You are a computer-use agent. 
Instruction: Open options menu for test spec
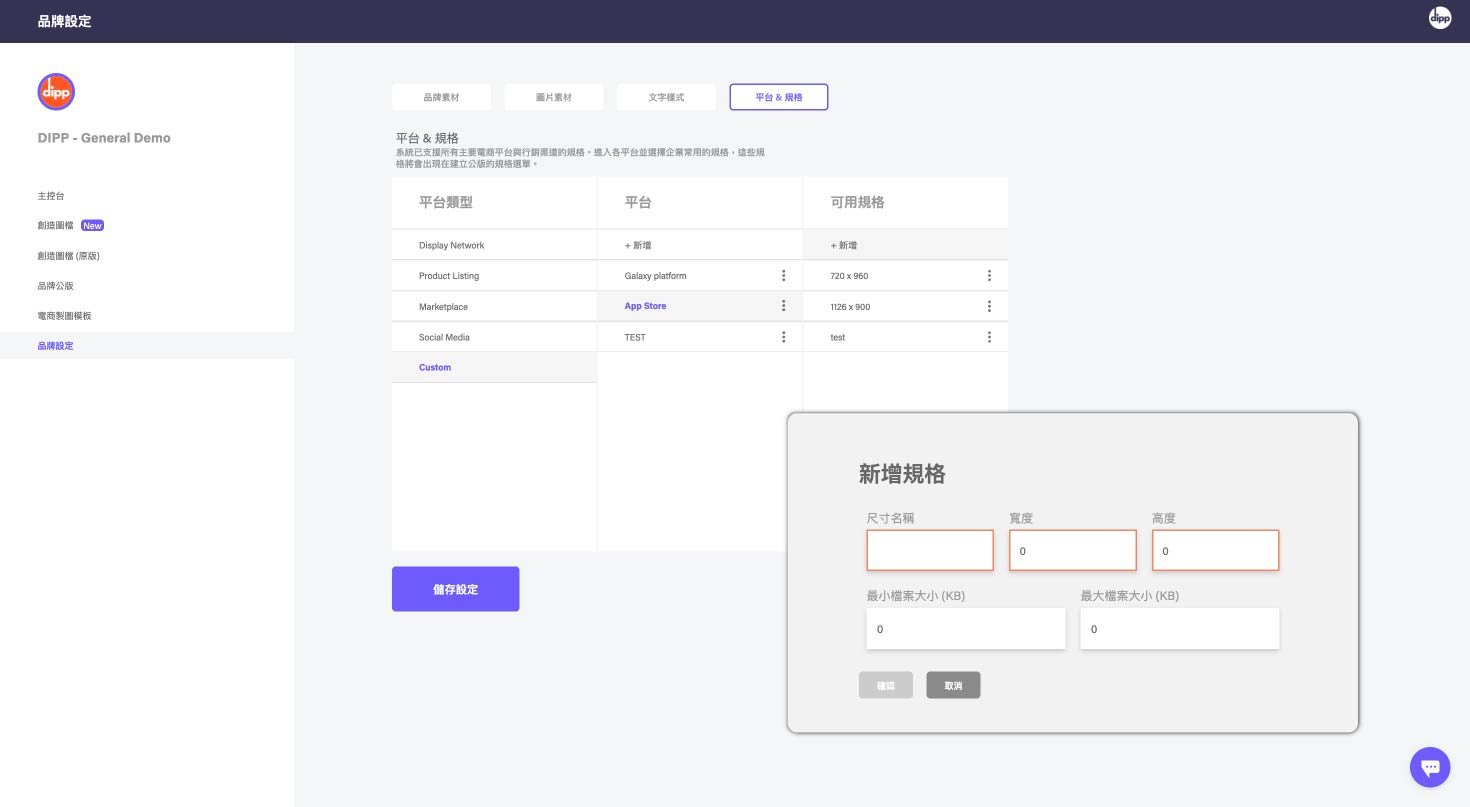click(989, 337)
